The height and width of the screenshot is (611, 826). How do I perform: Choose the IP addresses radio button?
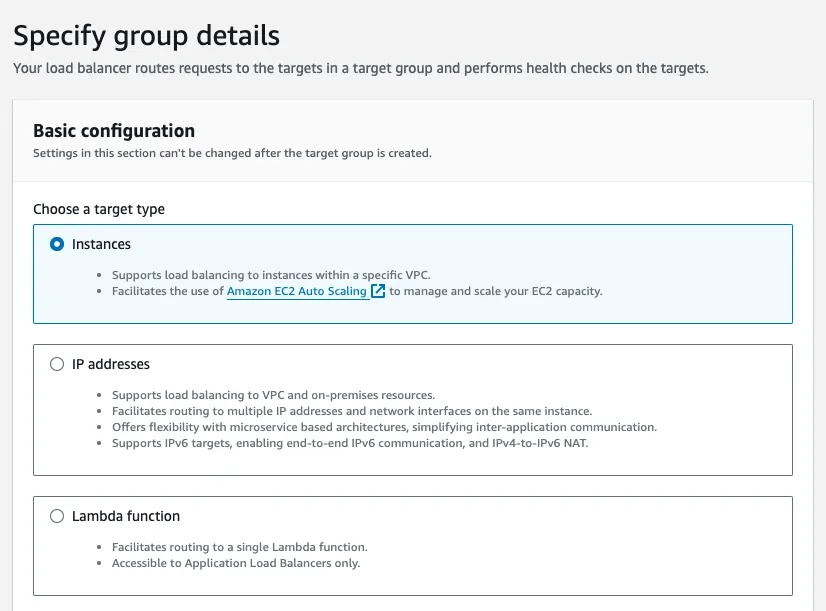tap(57, 364)
